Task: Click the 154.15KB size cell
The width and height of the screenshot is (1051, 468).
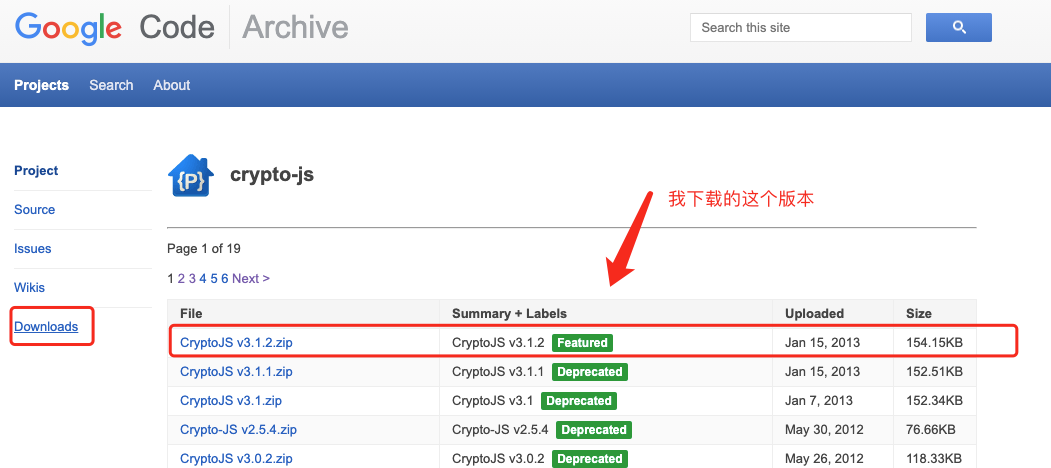Action: [x=934, y=343]
